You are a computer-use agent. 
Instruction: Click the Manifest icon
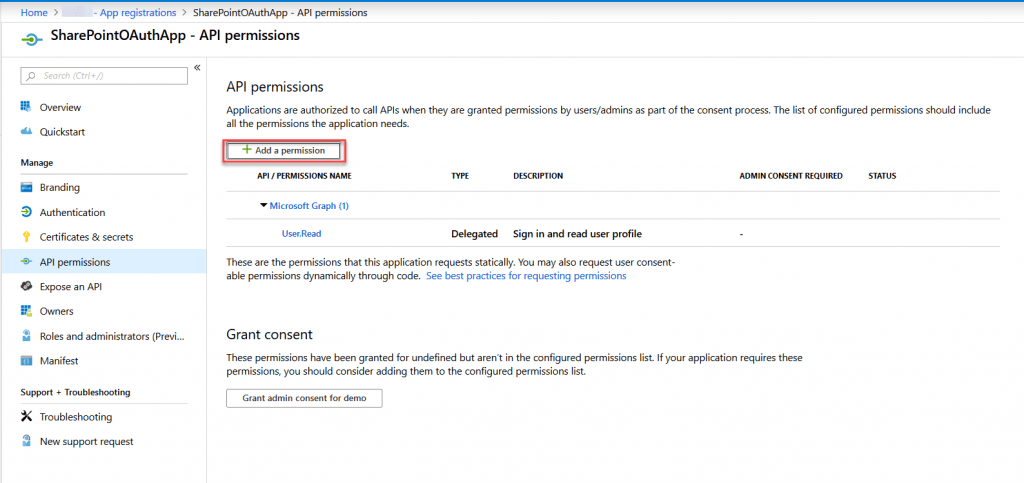[26, 361]
